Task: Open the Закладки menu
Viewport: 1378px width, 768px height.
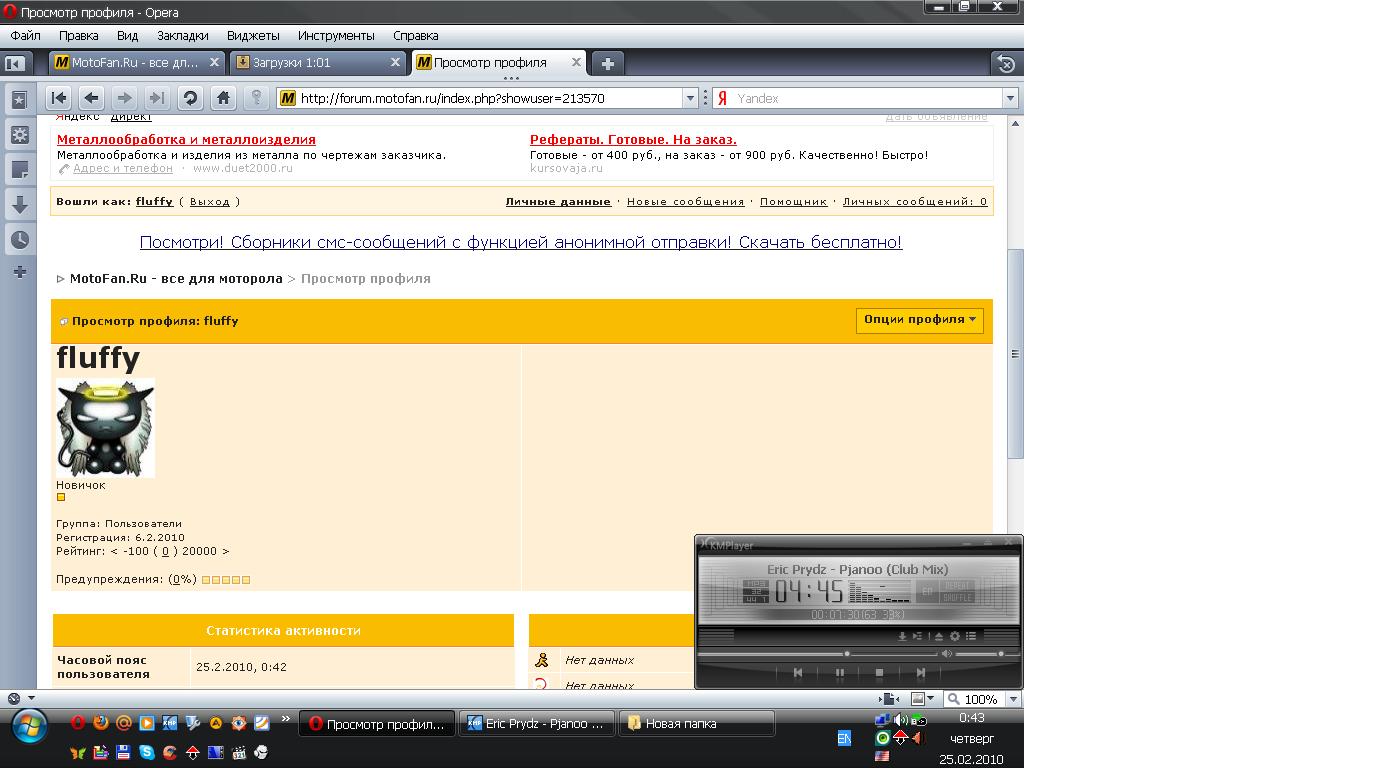Action: point(183,35)
